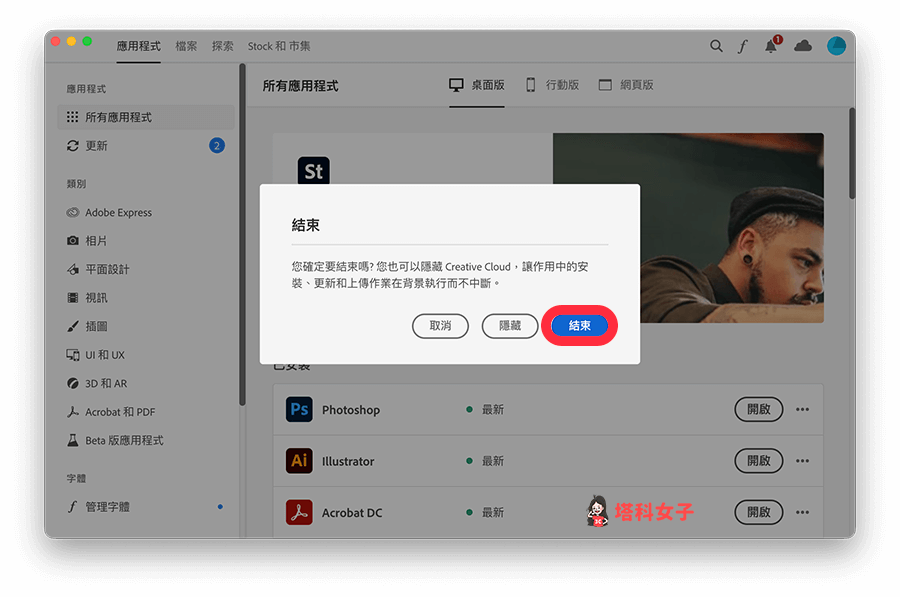The image size is (900, 597).
Task: Select the Beta 版應用程式 category
Action: pyautogui.click(x=115, y=440)
